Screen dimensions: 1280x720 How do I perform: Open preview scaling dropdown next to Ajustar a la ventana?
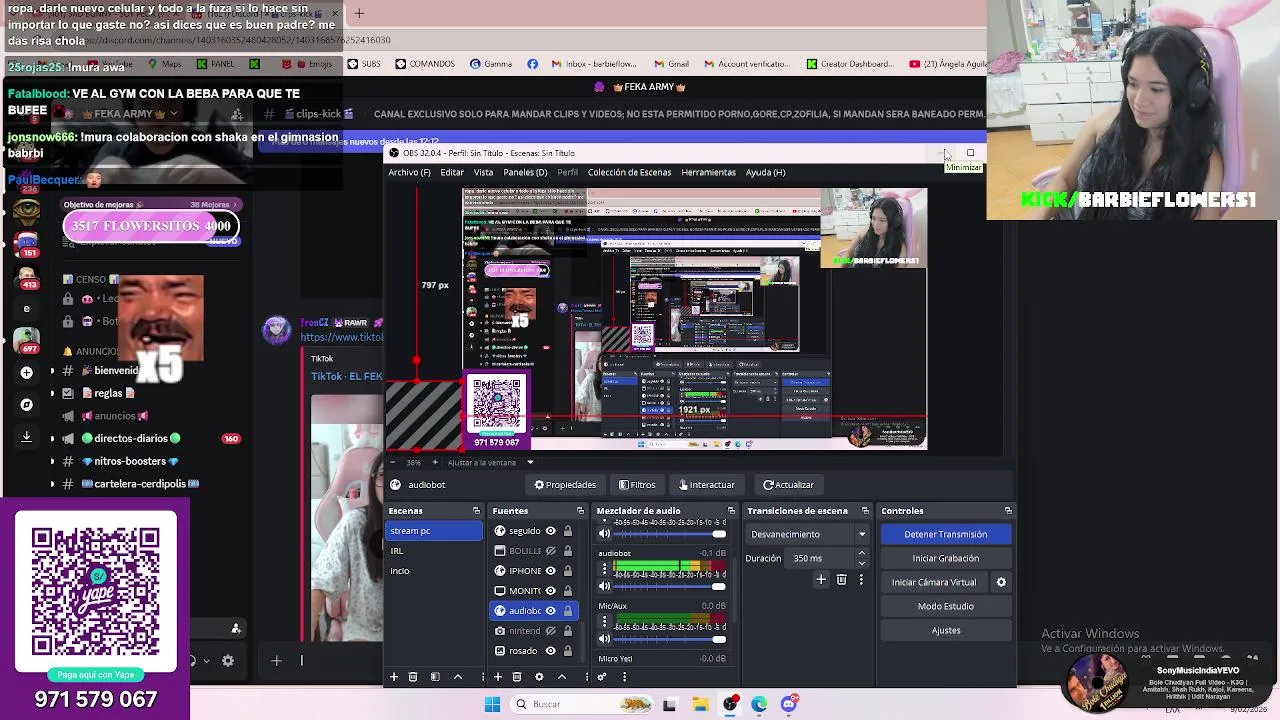(530, 462)
